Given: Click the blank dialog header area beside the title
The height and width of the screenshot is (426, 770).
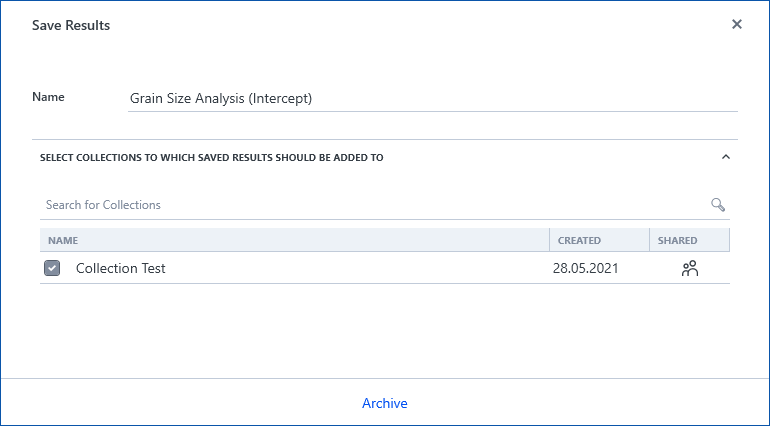Looking at the screenshot, I should tap(400, 25).
